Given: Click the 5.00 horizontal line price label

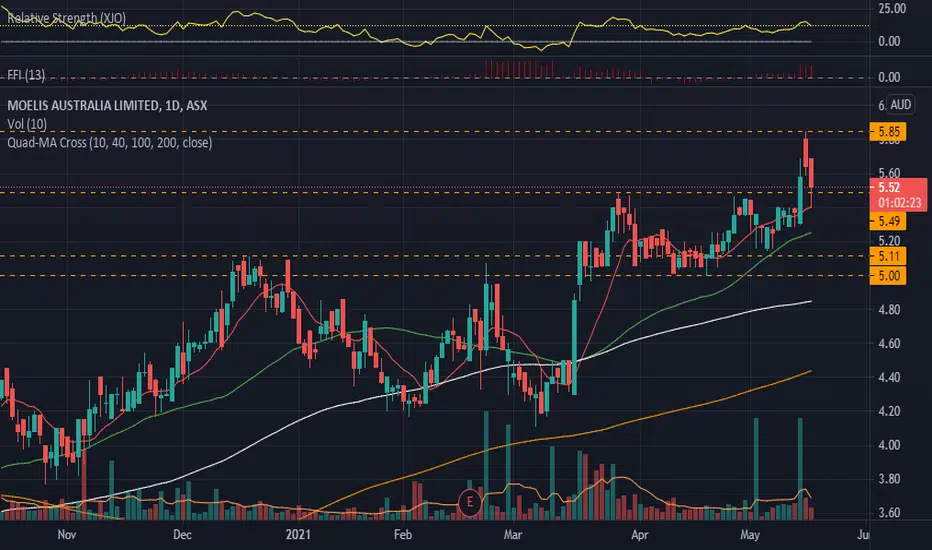Looking at the screenshot, I should click(888, 276).
